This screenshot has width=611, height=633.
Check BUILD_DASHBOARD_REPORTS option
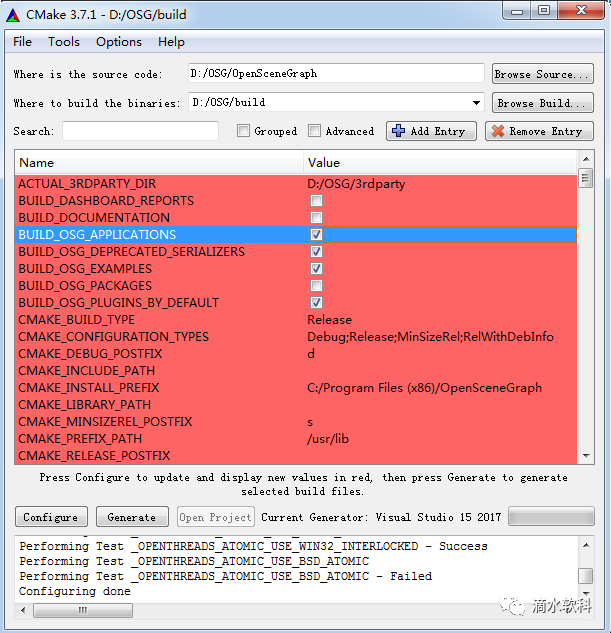point(316,201)
